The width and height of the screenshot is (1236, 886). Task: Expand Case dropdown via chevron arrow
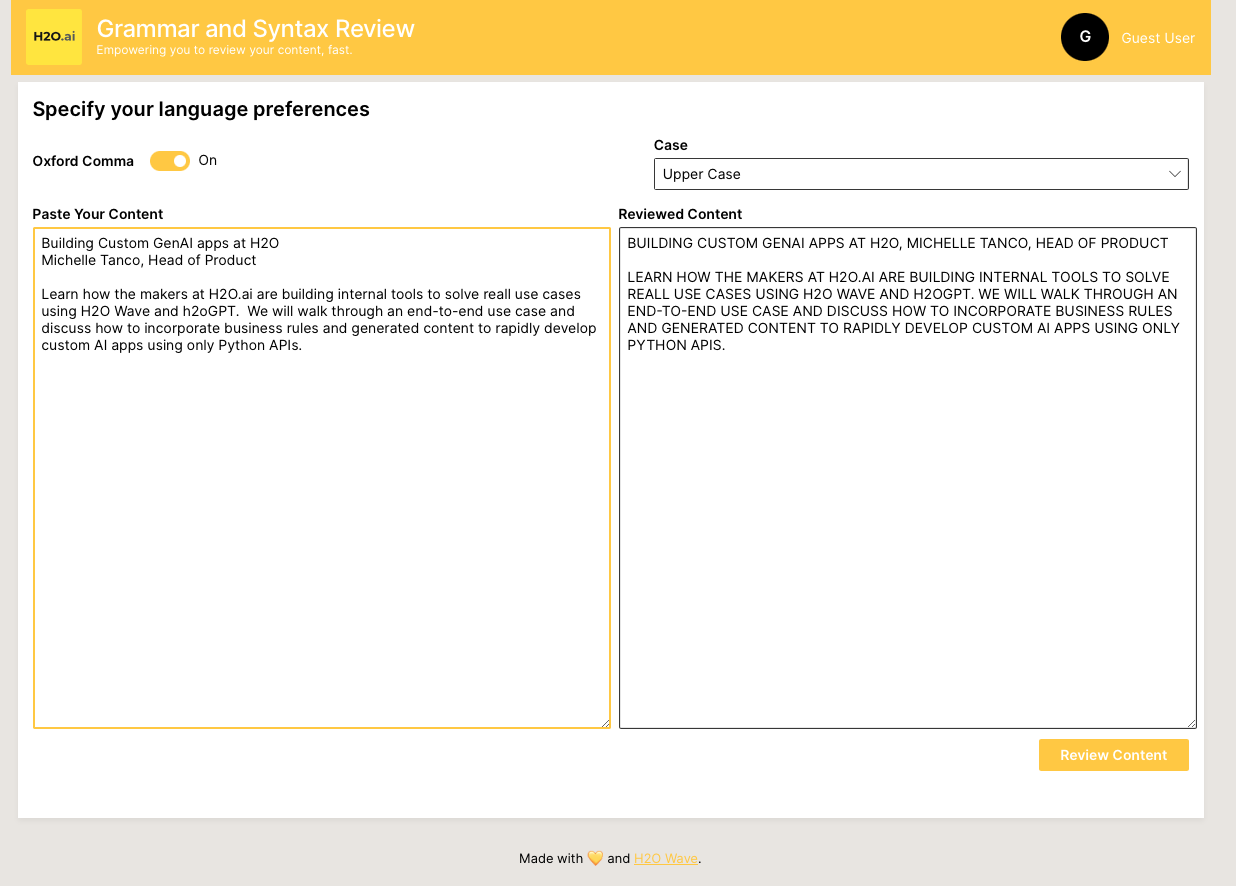click(1175, 174)
